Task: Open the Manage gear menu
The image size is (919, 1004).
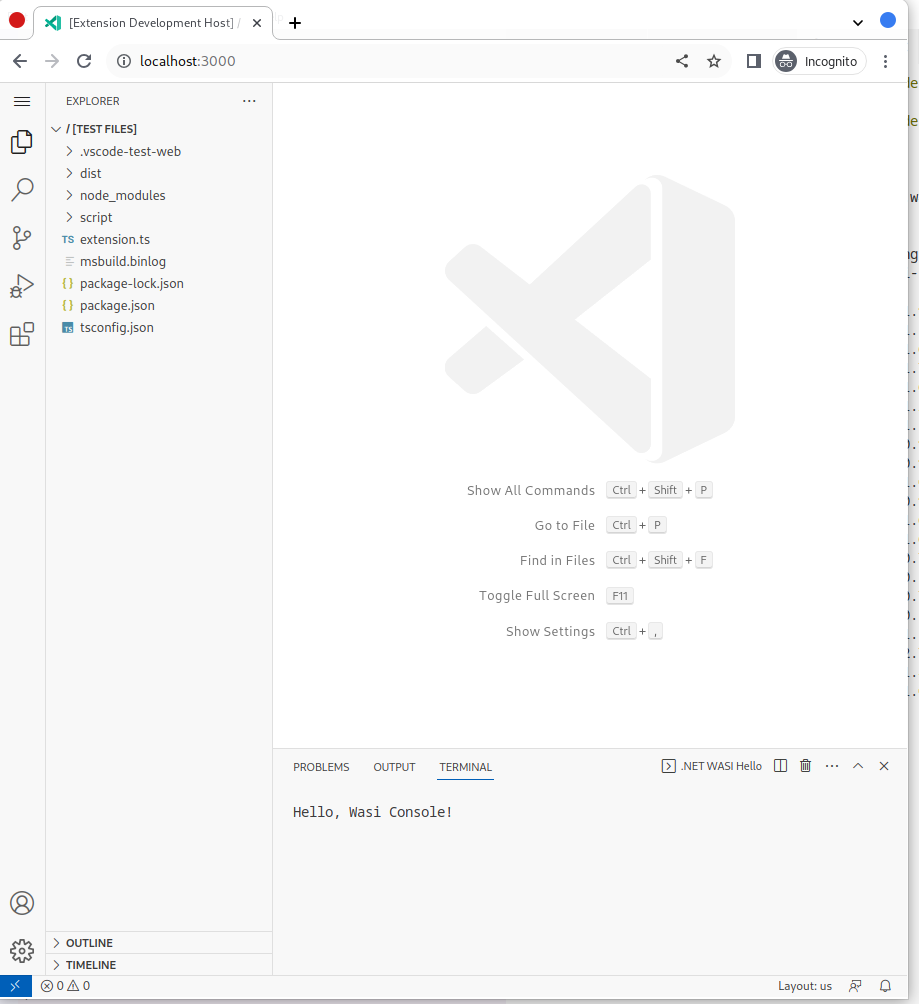Action: 22,951
